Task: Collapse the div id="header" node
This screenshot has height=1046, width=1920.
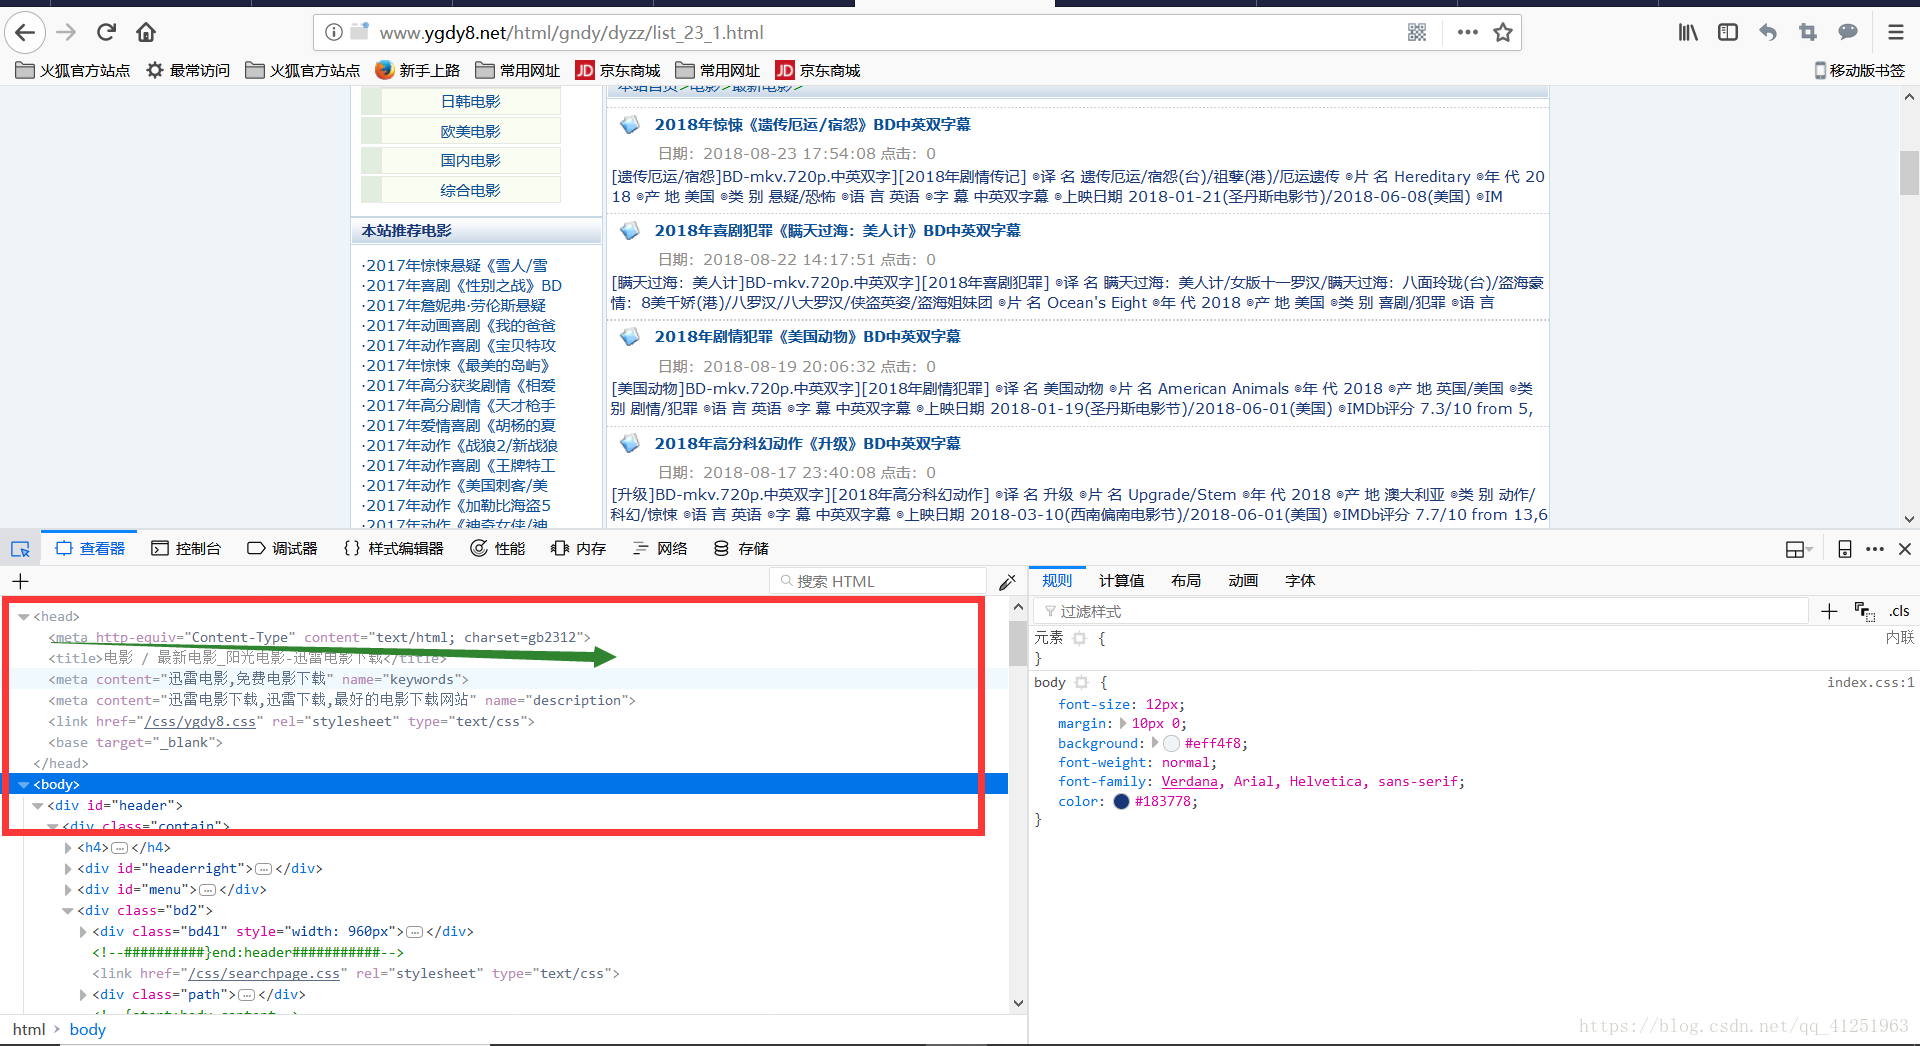Action: [x=37, y=806]
